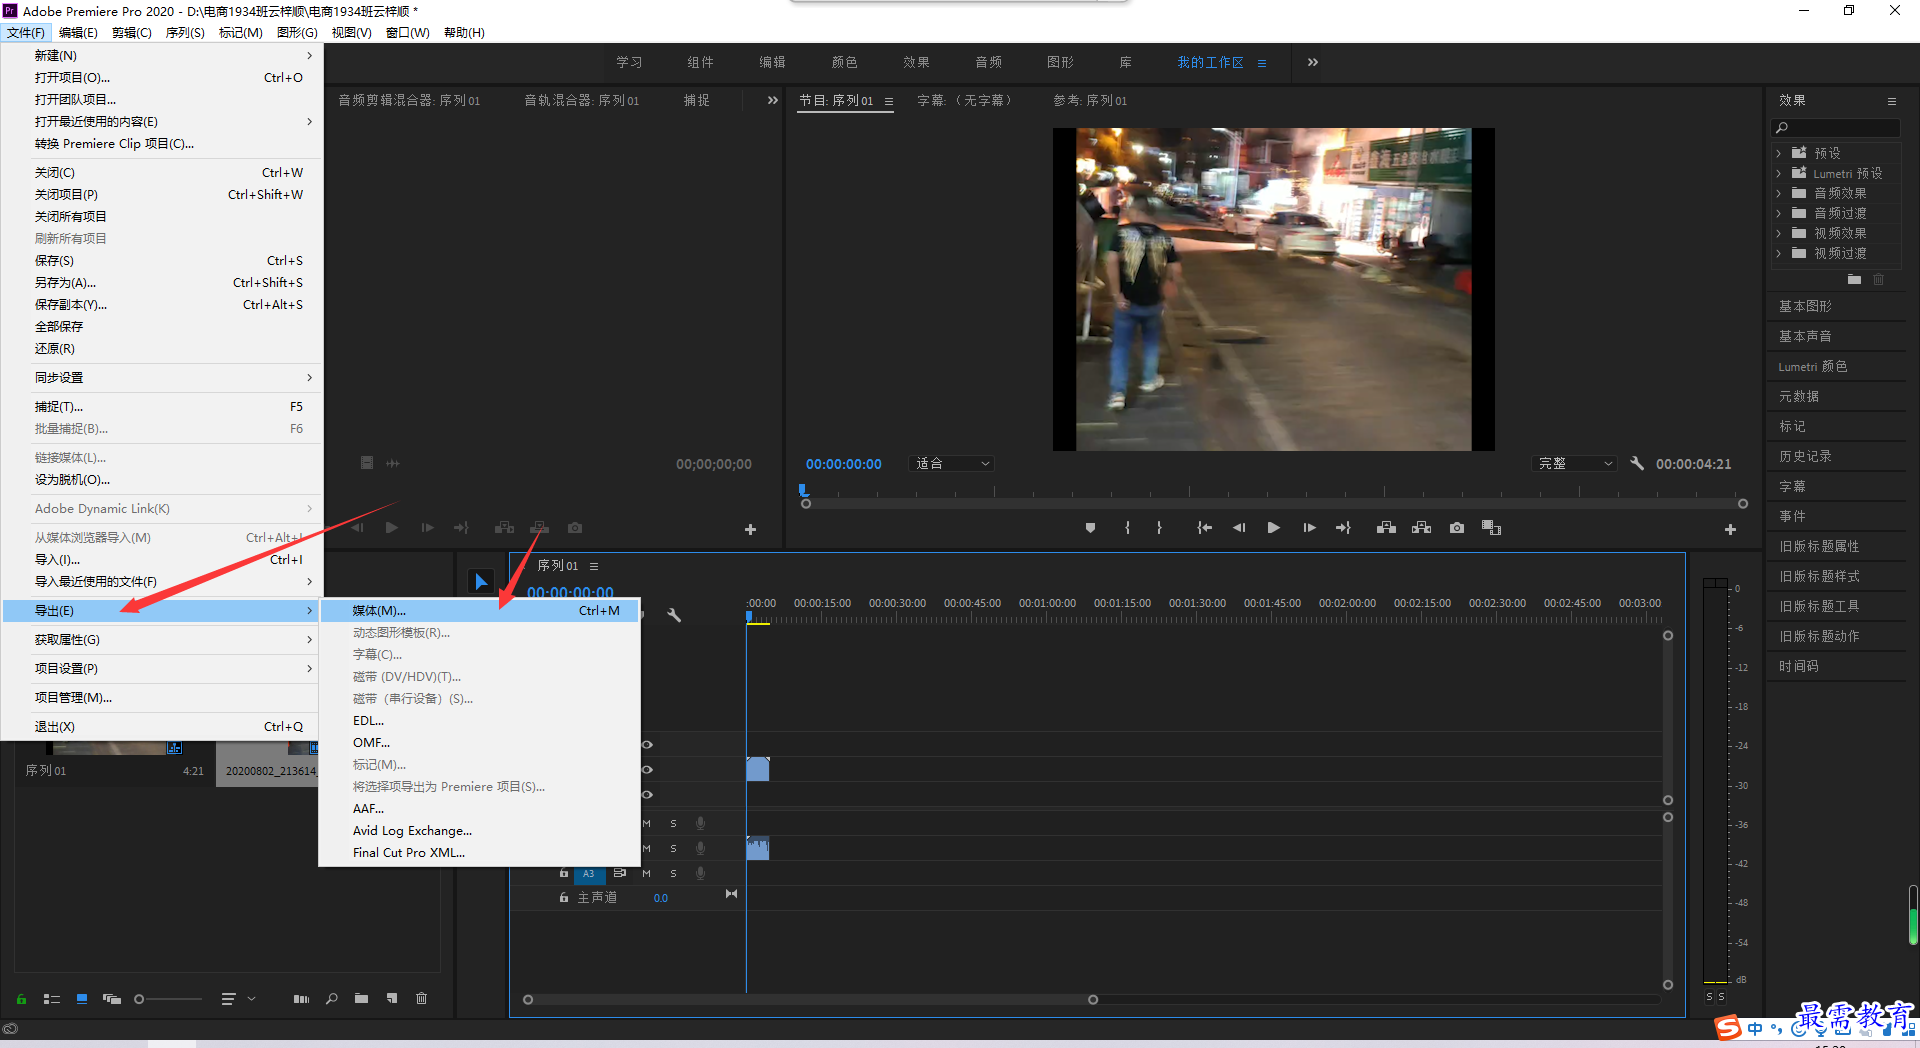1920x1048 pixels.
Task: Select the EDL... export option
Action: click(x=480, y=720)
